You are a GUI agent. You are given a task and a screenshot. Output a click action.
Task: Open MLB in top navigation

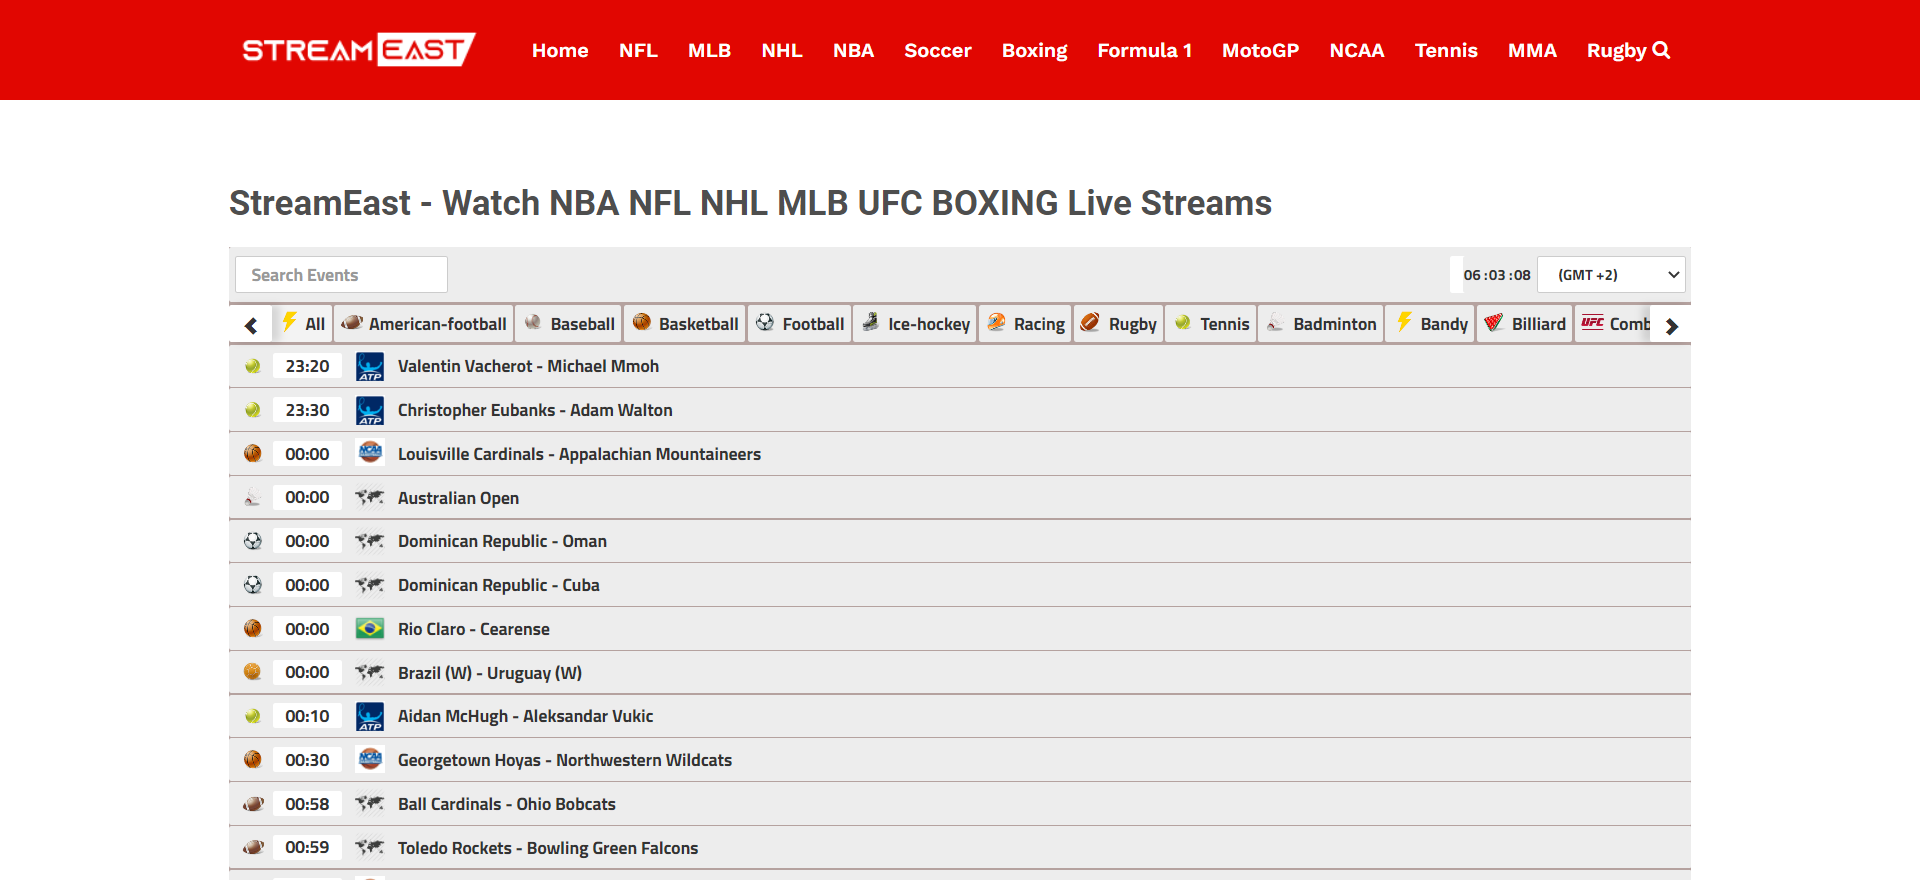(709, 50)
